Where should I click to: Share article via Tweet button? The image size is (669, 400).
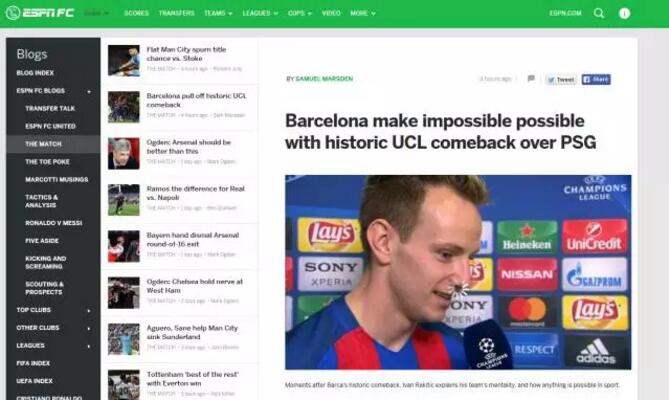coord(561,79)
